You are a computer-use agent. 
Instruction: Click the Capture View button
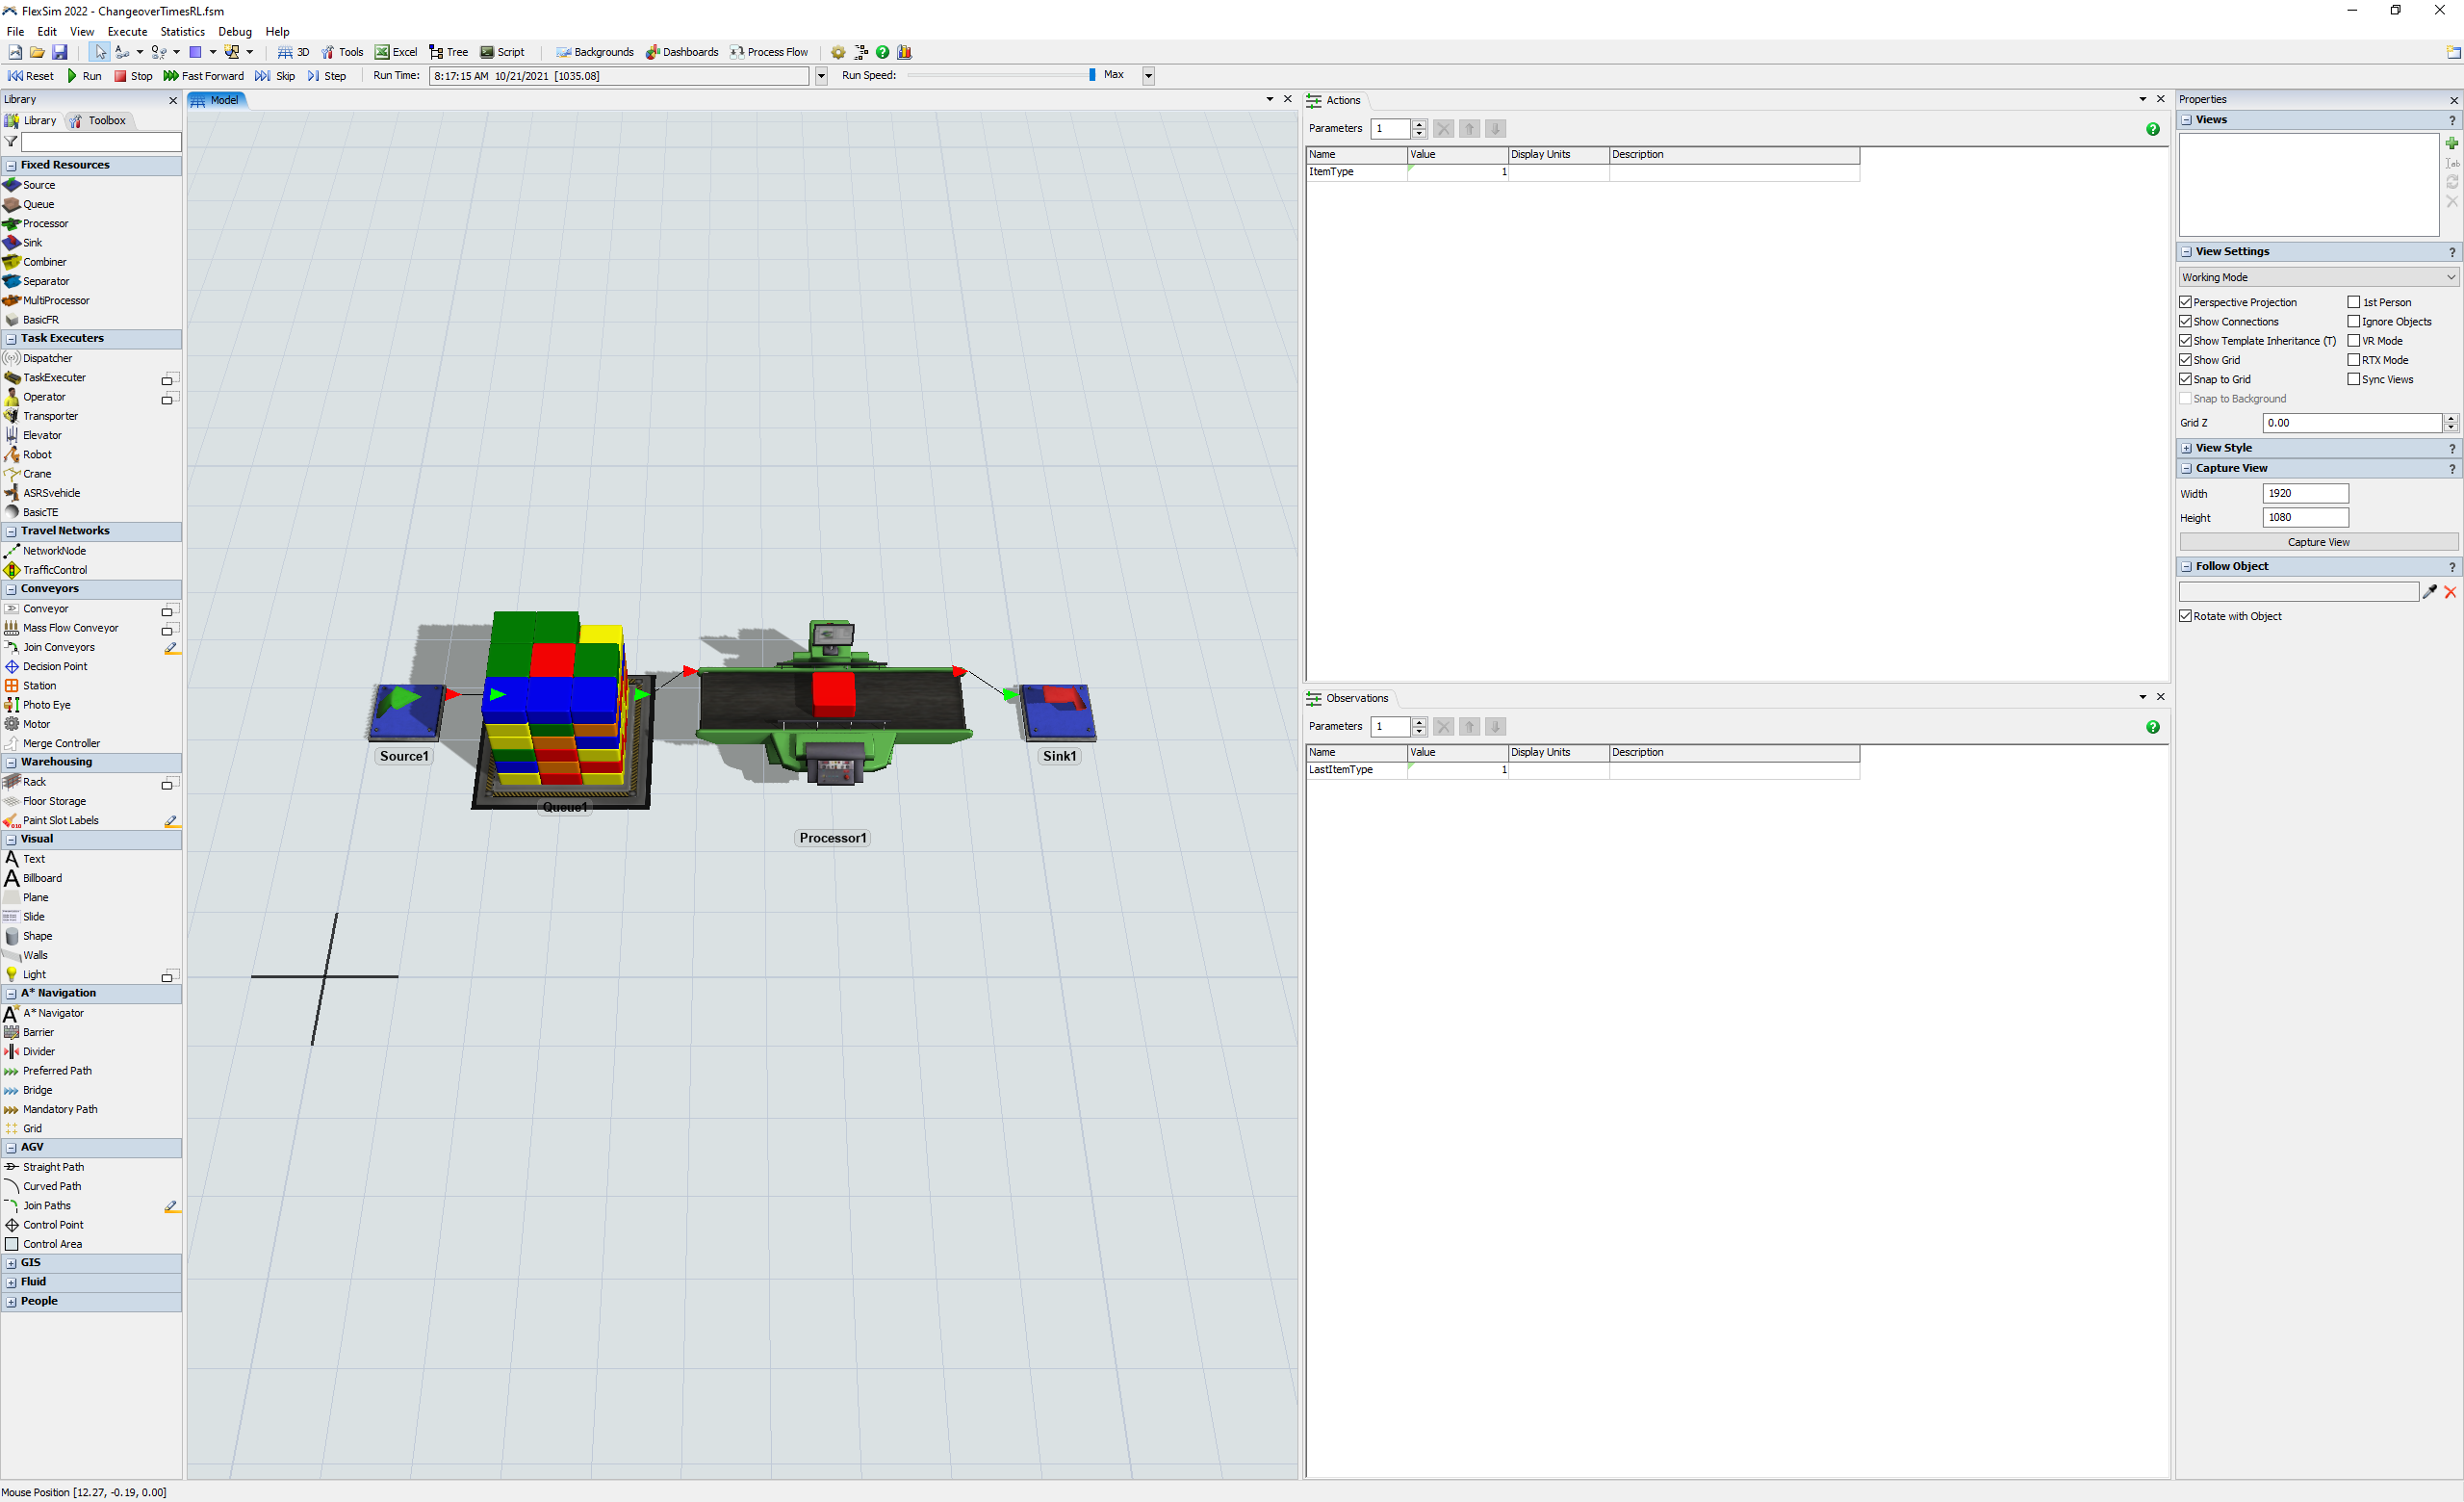click(x=2318, y=542)
